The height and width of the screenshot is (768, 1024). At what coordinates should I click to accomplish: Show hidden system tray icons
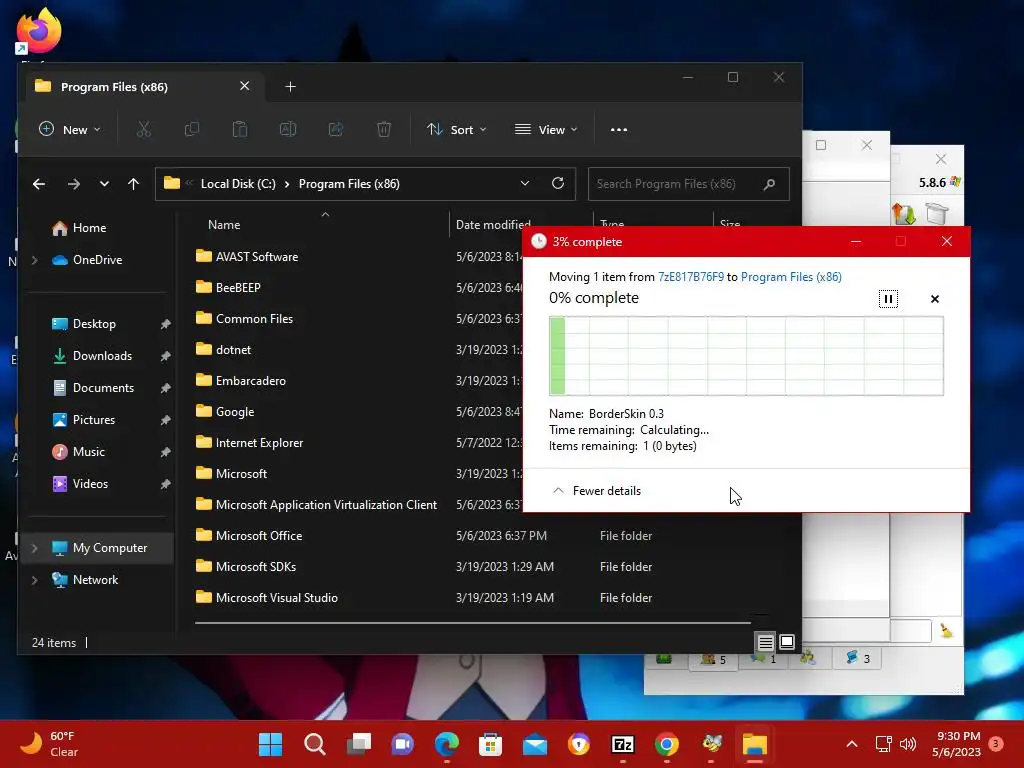[x=852, y=744]
